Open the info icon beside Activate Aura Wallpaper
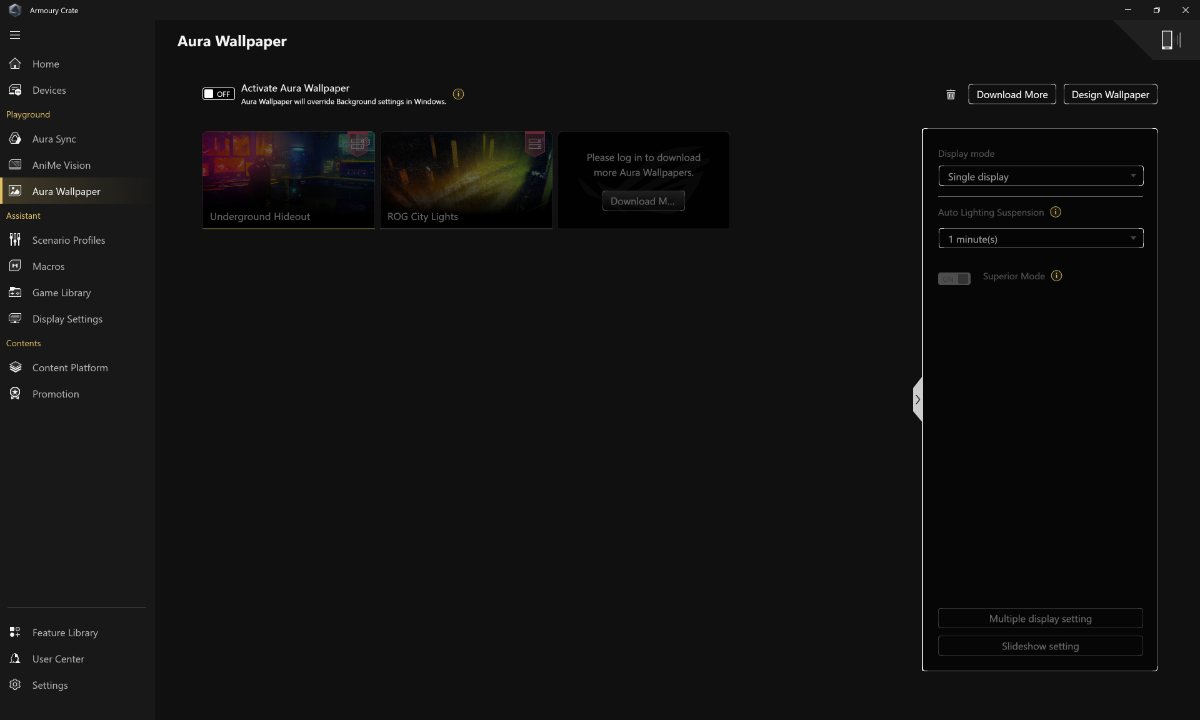 click(458, 94)
